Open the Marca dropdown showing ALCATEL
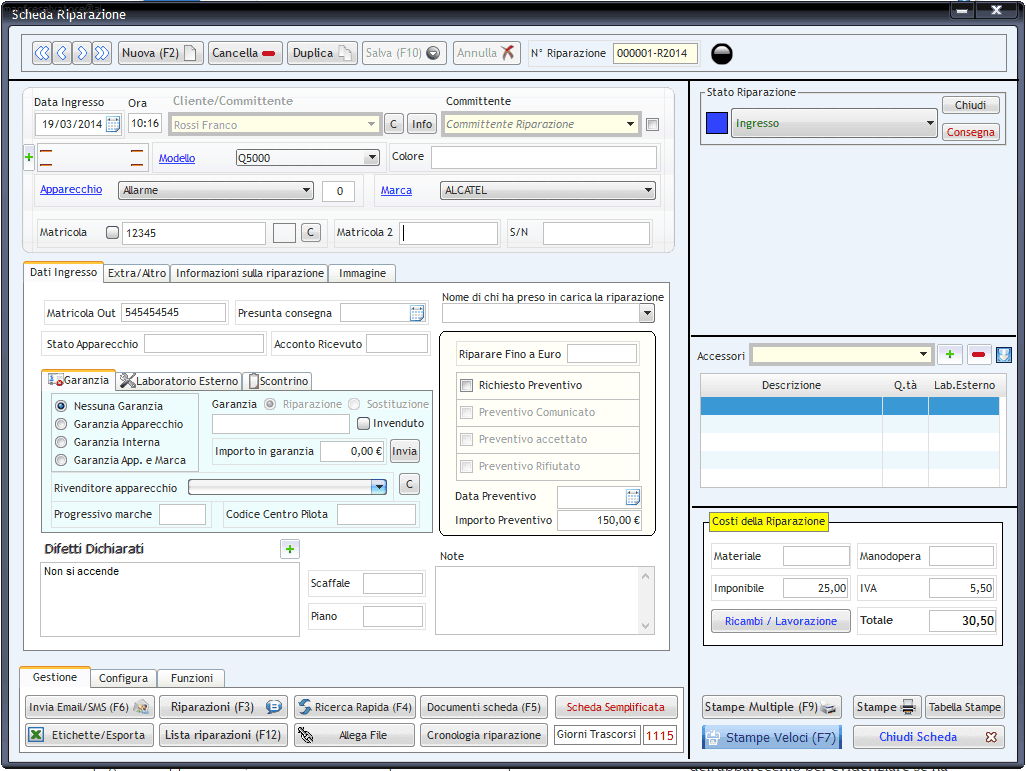 [649, 190]
